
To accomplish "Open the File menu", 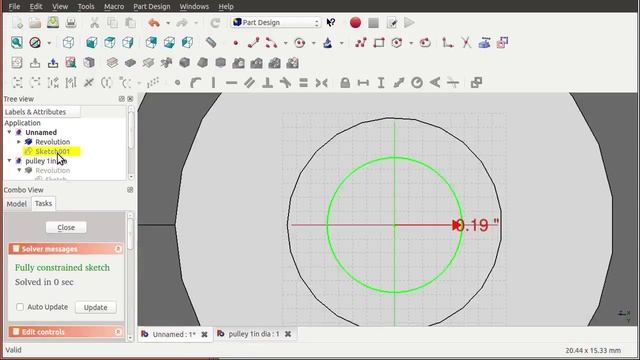I will [x=14, y=7].
